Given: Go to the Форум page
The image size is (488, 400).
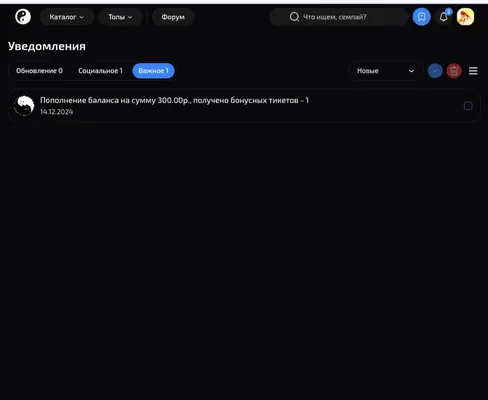Looking at the screenshot, I should (x=173, y=17).
